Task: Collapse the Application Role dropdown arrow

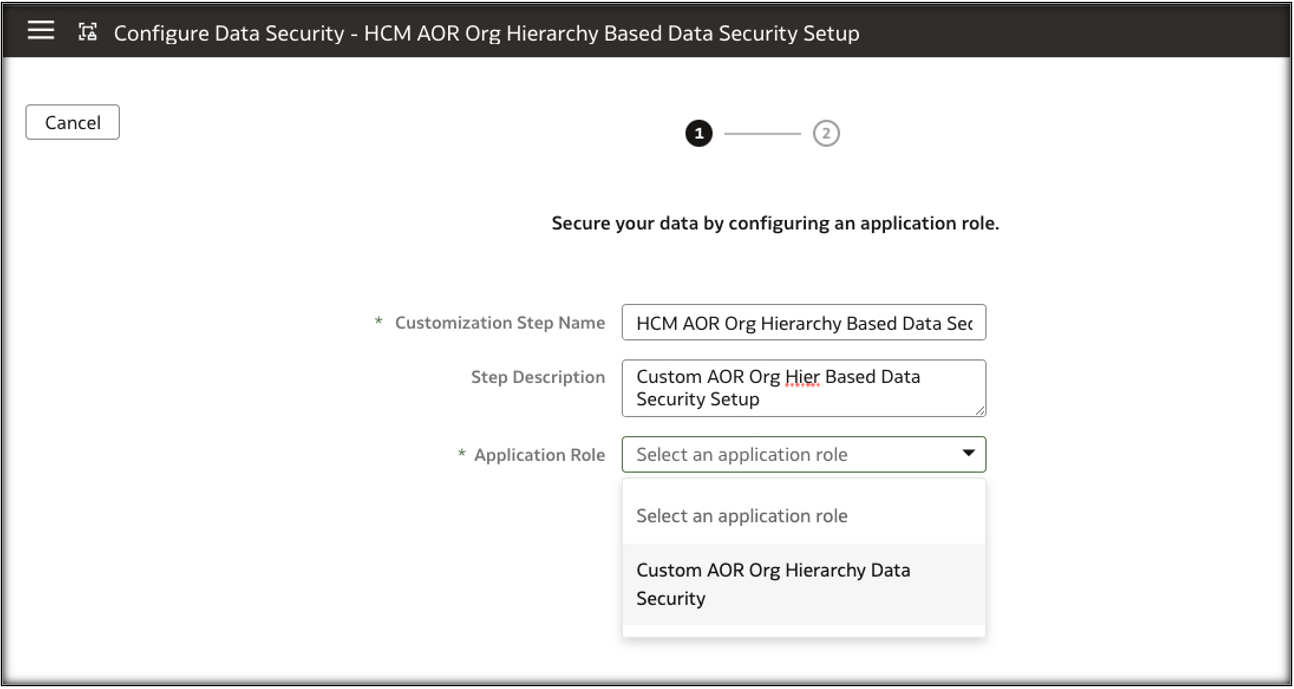Action: click(968, 454)
